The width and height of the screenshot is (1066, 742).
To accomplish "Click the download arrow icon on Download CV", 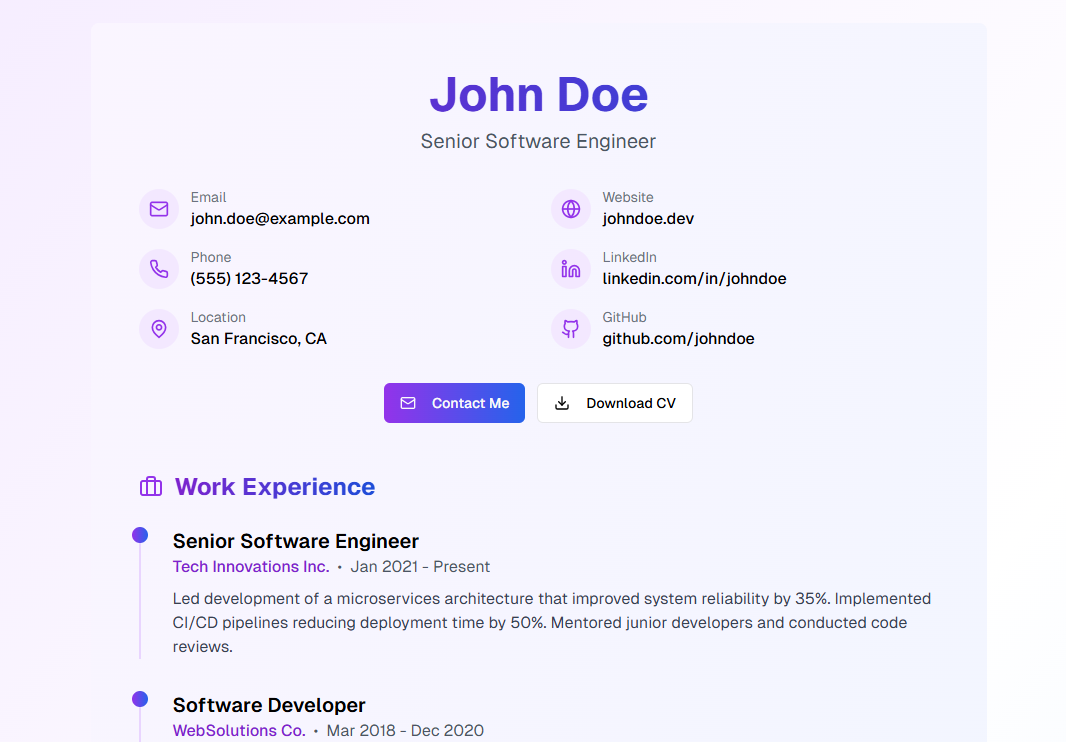I will [562, 403].
